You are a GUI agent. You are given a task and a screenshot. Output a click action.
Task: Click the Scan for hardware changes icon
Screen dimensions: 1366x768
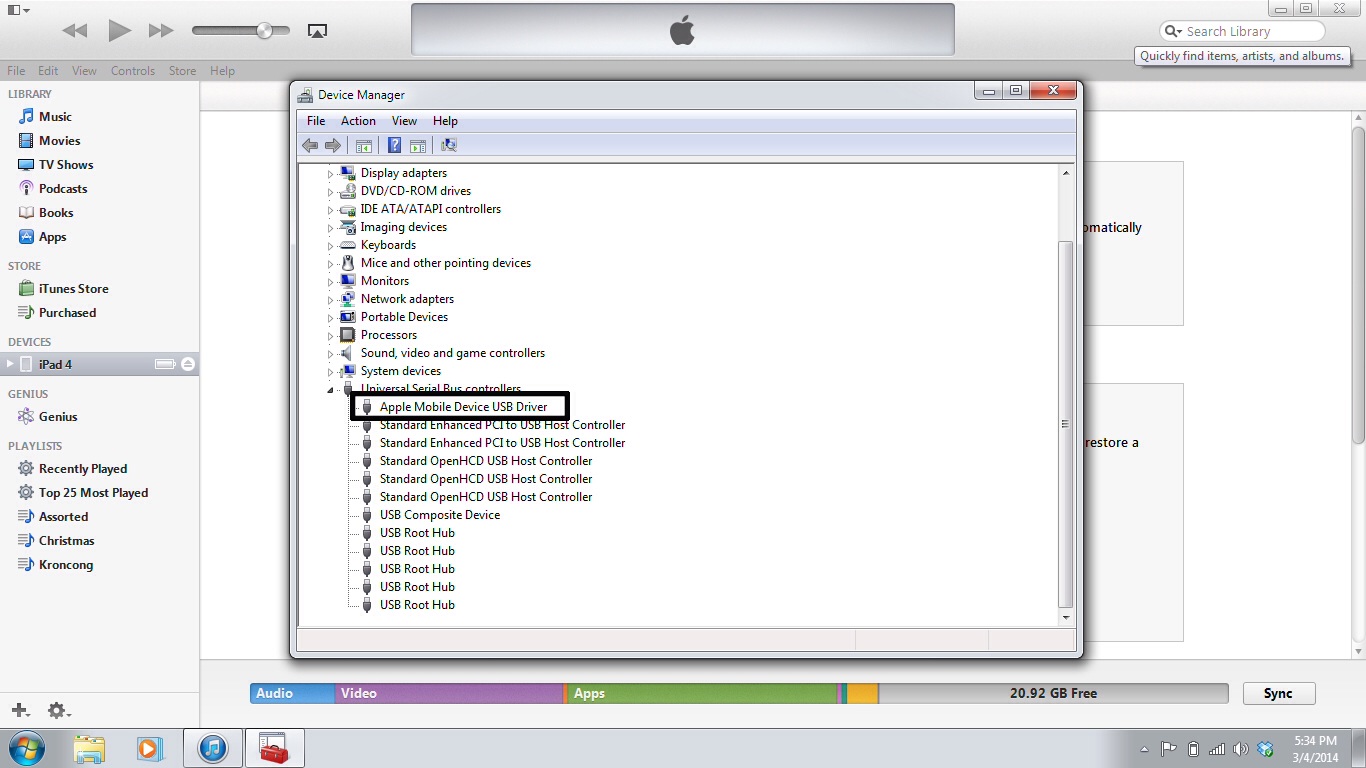pos(449,146)
